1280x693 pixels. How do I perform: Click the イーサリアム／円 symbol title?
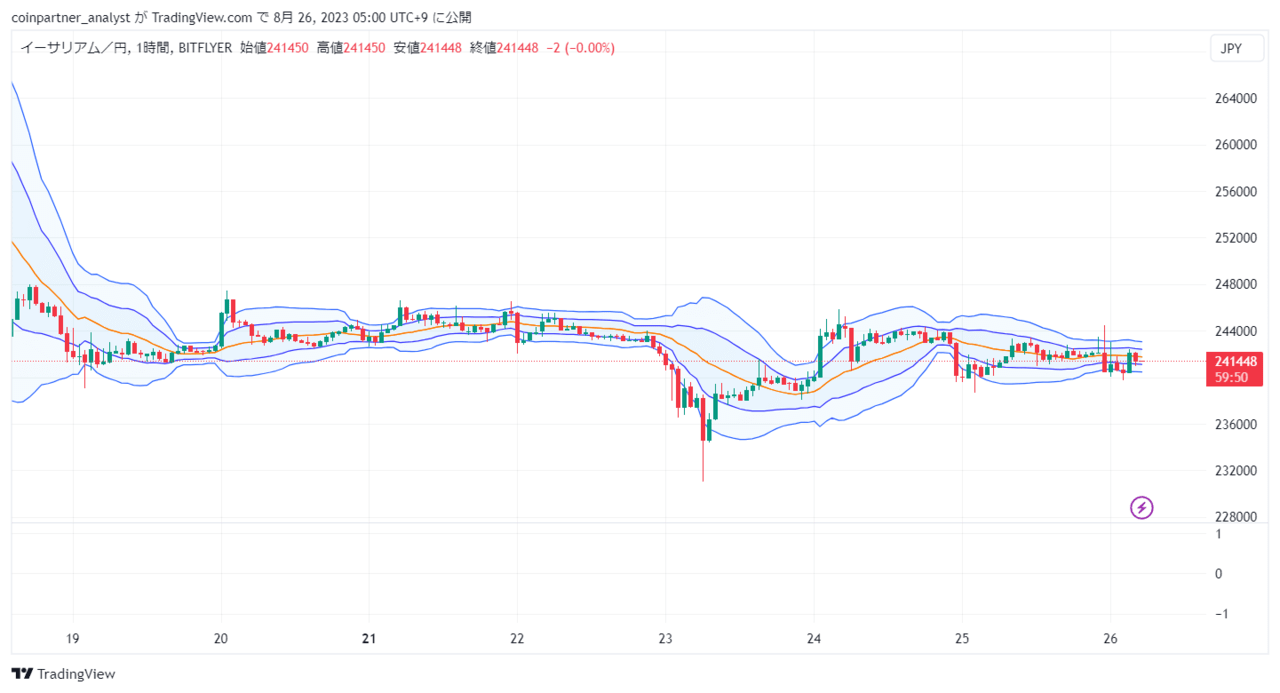pyautogui.click(x=72, y=48)
